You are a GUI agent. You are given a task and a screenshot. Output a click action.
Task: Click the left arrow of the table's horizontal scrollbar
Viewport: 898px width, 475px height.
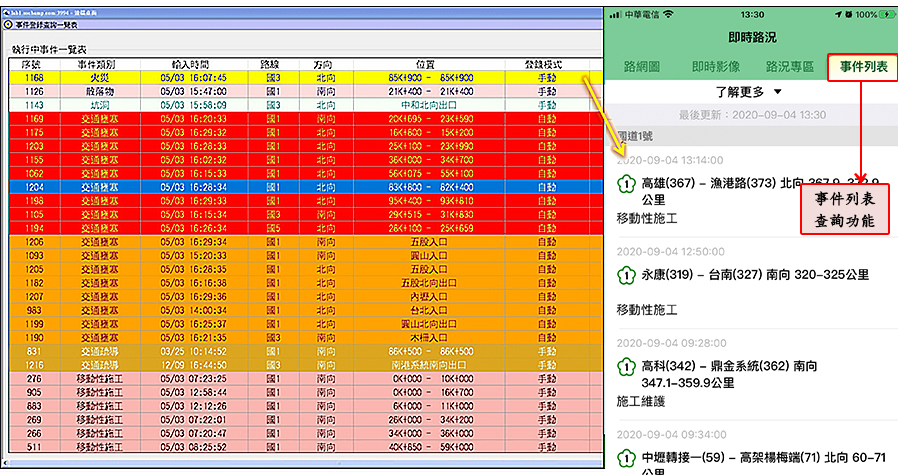coord(6,462)
